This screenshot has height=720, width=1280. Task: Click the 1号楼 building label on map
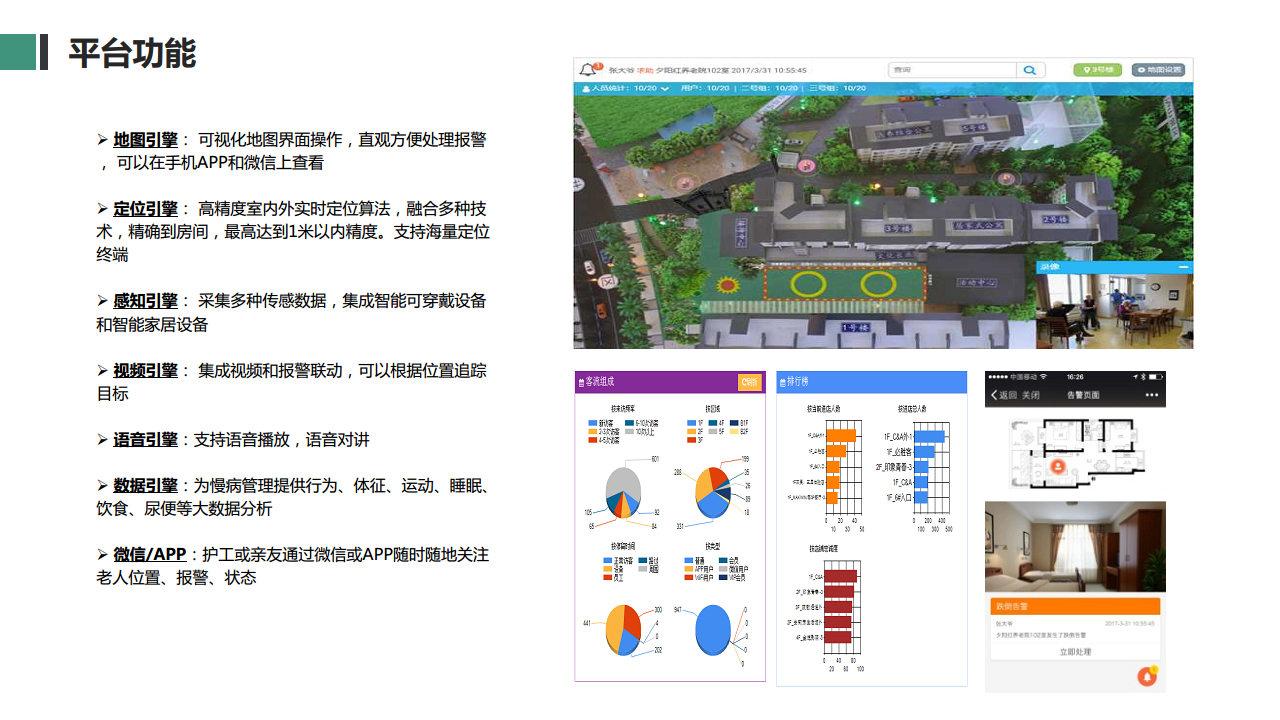click(855, 327)
